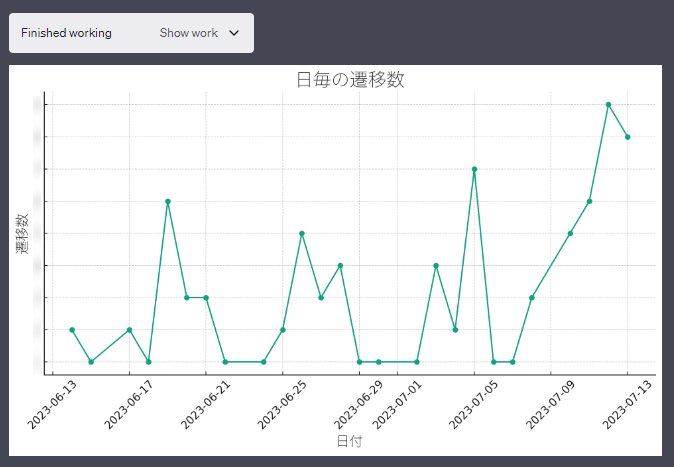
Task: Click the 2023-07-09 axis date label
Action: point(550,405)
